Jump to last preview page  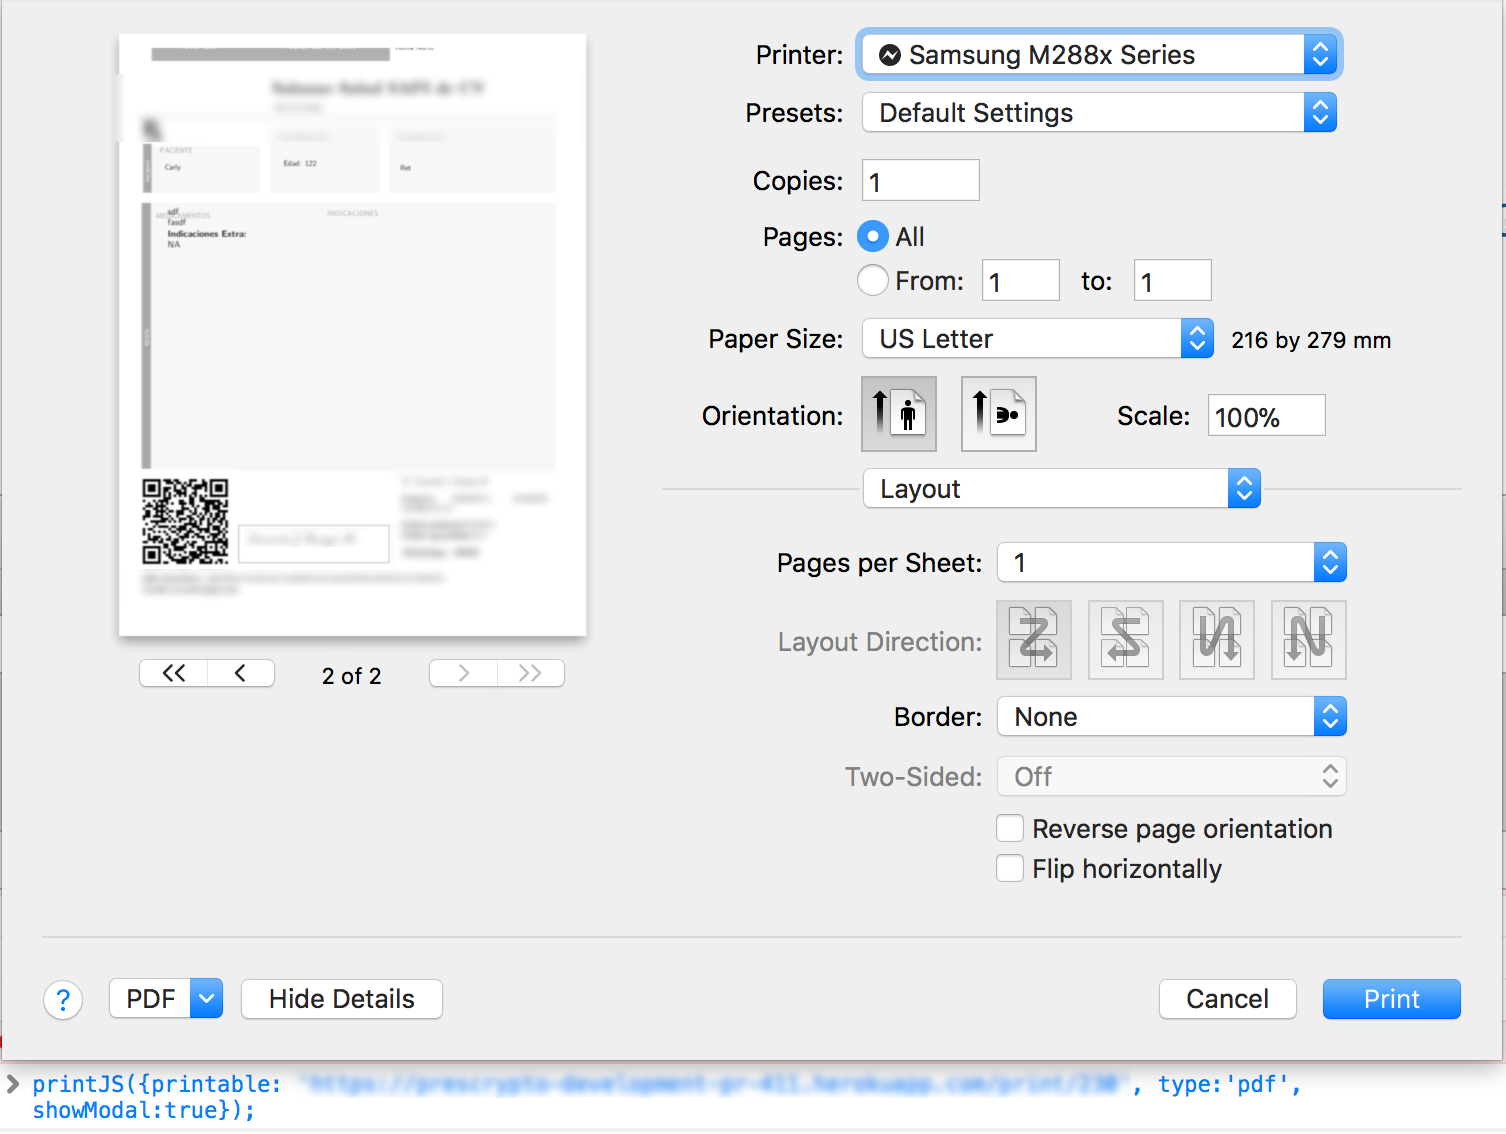pos(531,673)
